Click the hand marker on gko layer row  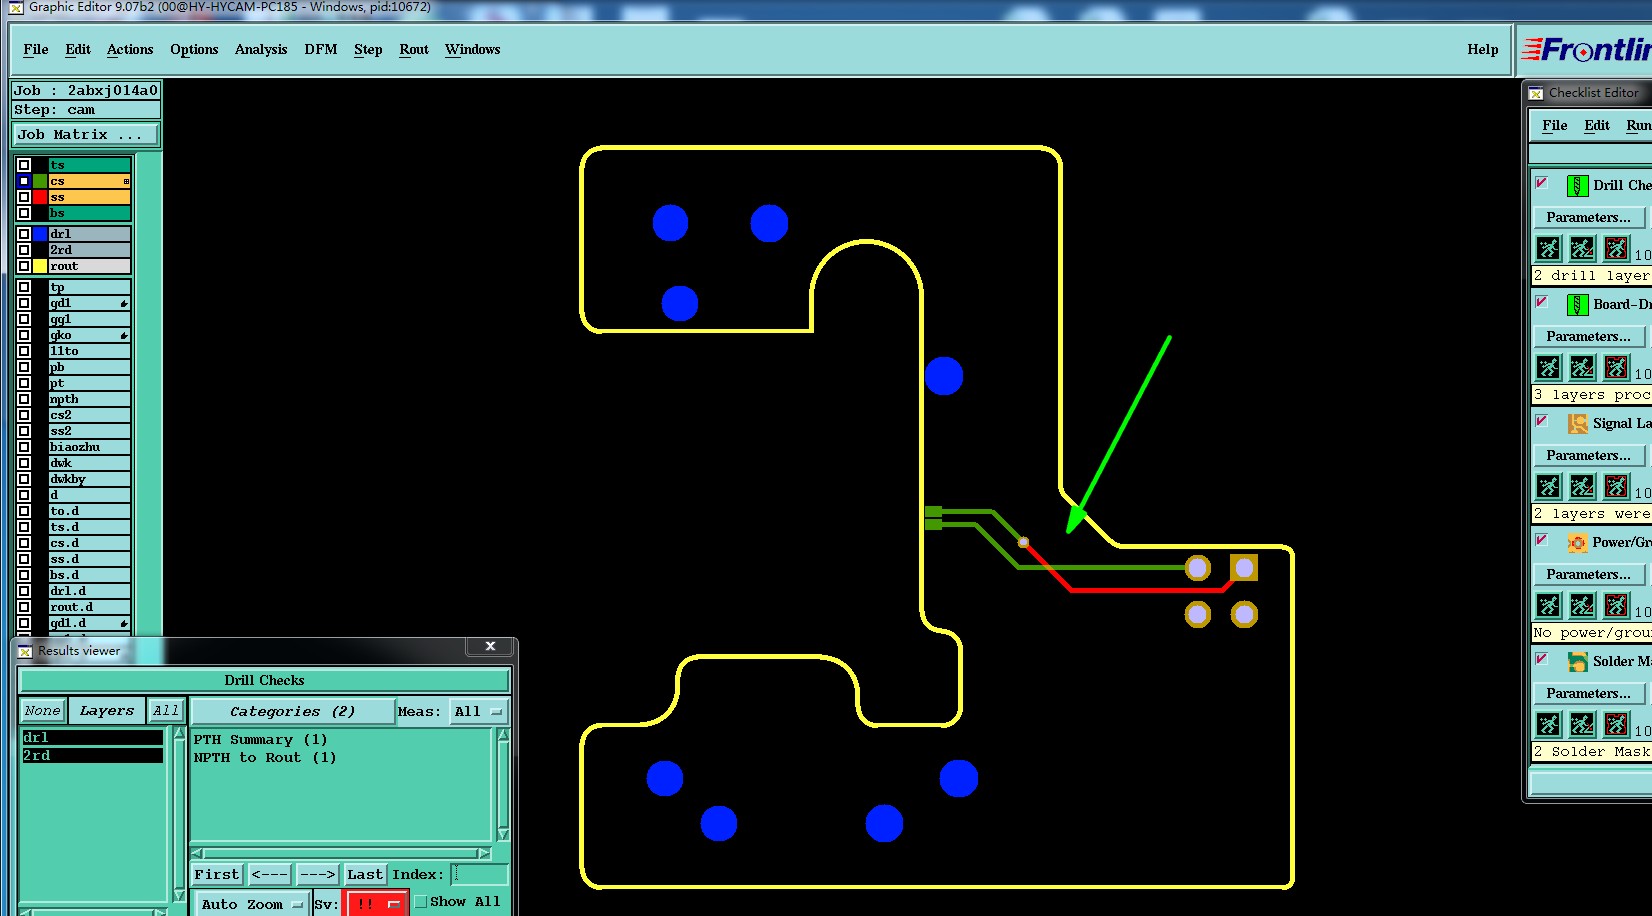pyautogui.click(x=124, y=335)
